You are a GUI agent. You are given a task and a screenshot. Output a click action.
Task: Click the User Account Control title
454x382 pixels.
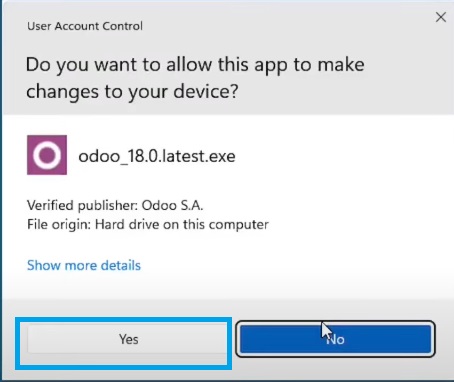click(x=85, y=26)
